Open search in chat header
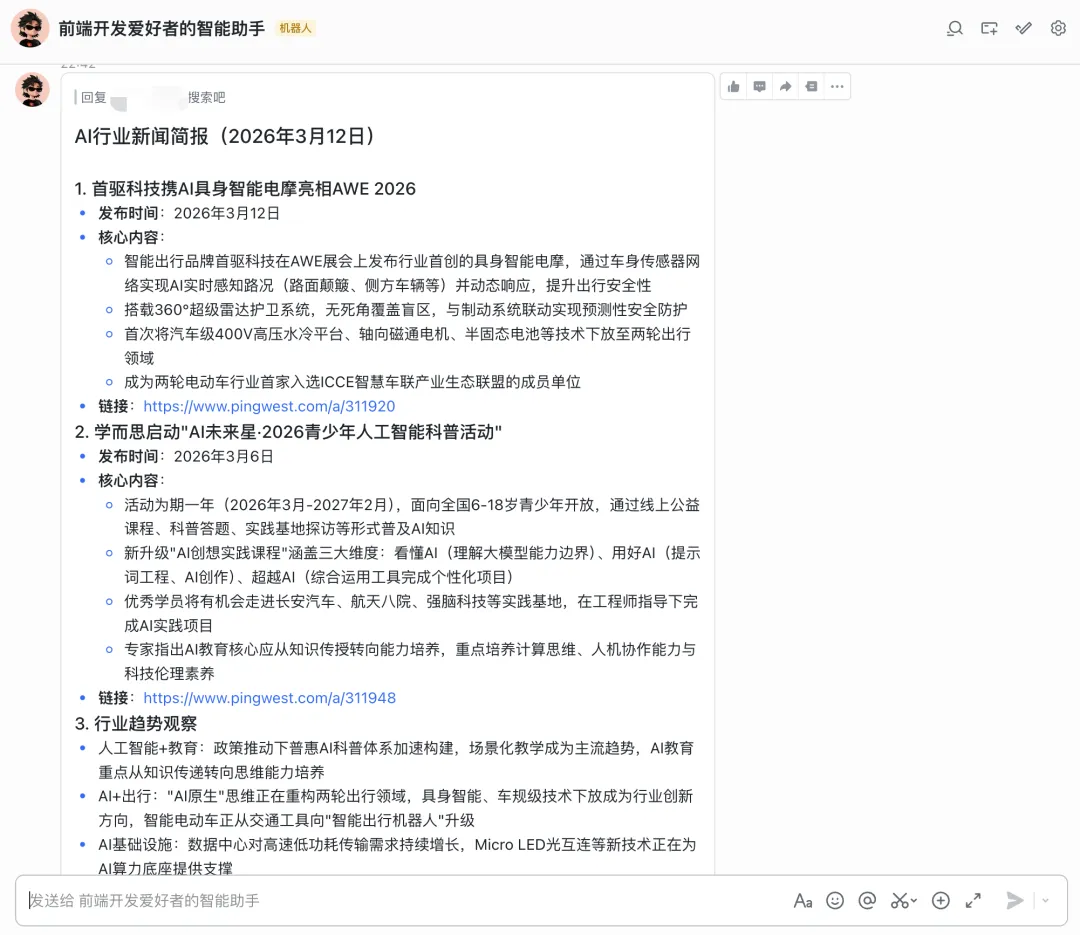Image resolution: width=1080 pixels, height=935 pixels. click(955, 28)
